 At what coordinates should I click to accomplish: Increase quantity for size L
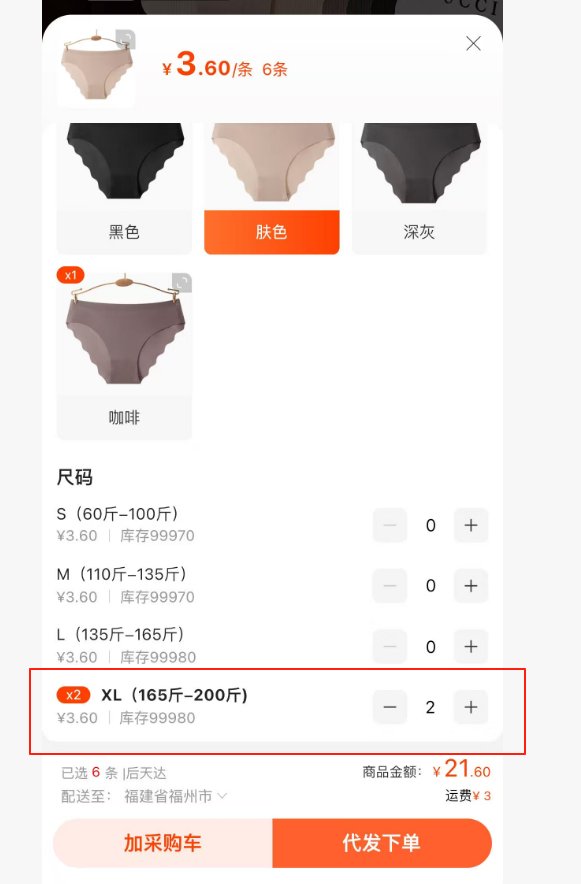(x=471, y=647)
